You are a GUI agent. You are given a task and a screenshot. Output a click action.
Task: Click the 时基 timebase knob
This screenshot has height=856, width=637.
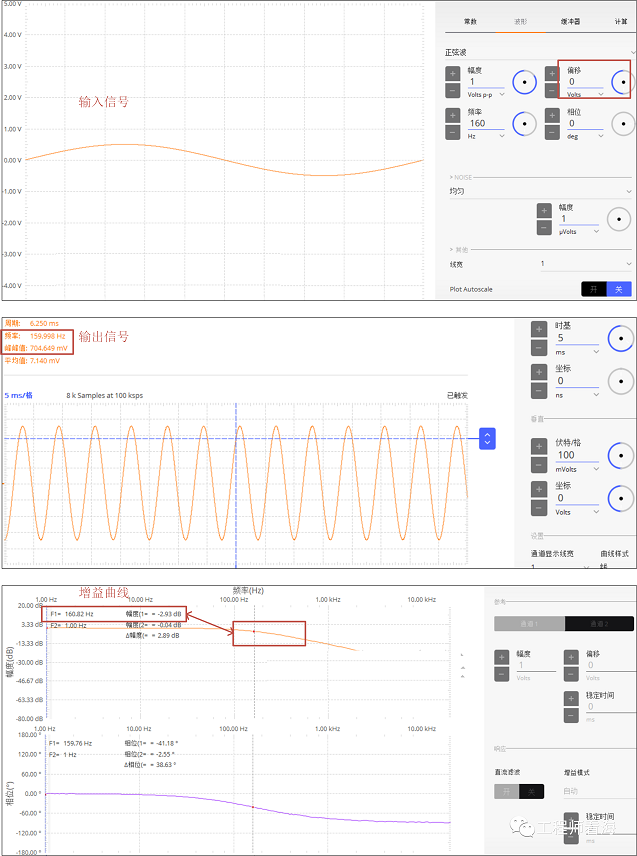coord(621,337)
